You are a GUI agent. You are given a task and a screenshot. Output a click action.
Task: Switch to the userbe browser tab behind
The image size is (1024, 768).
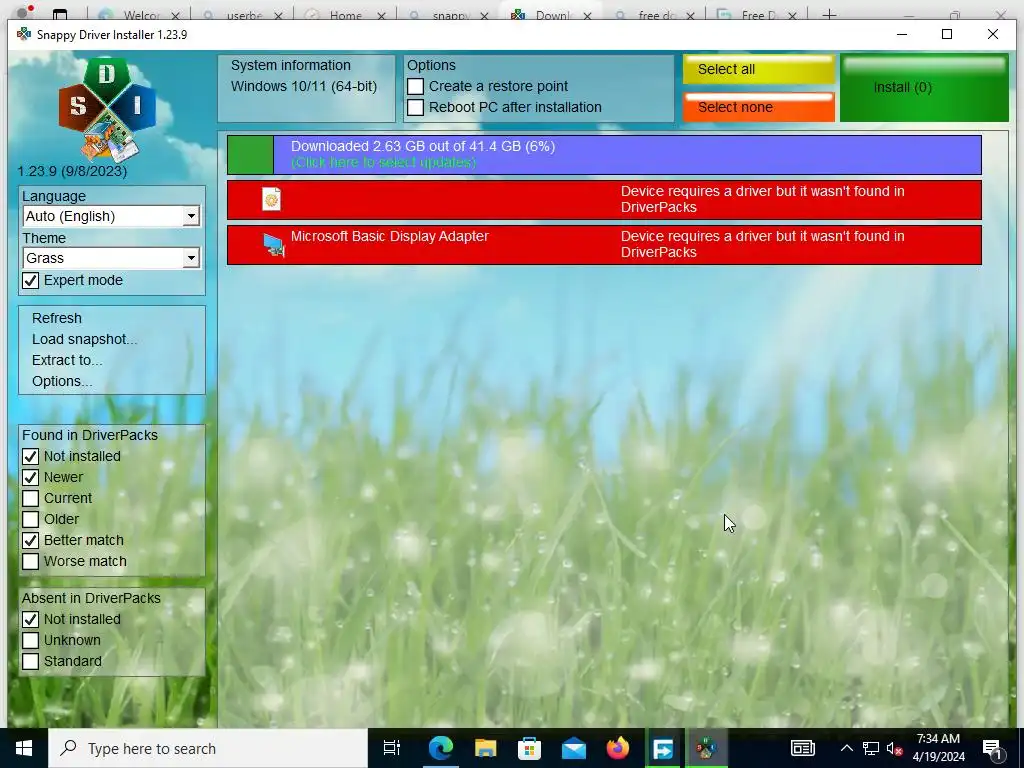pyautogui.click(x=243, y=14)
